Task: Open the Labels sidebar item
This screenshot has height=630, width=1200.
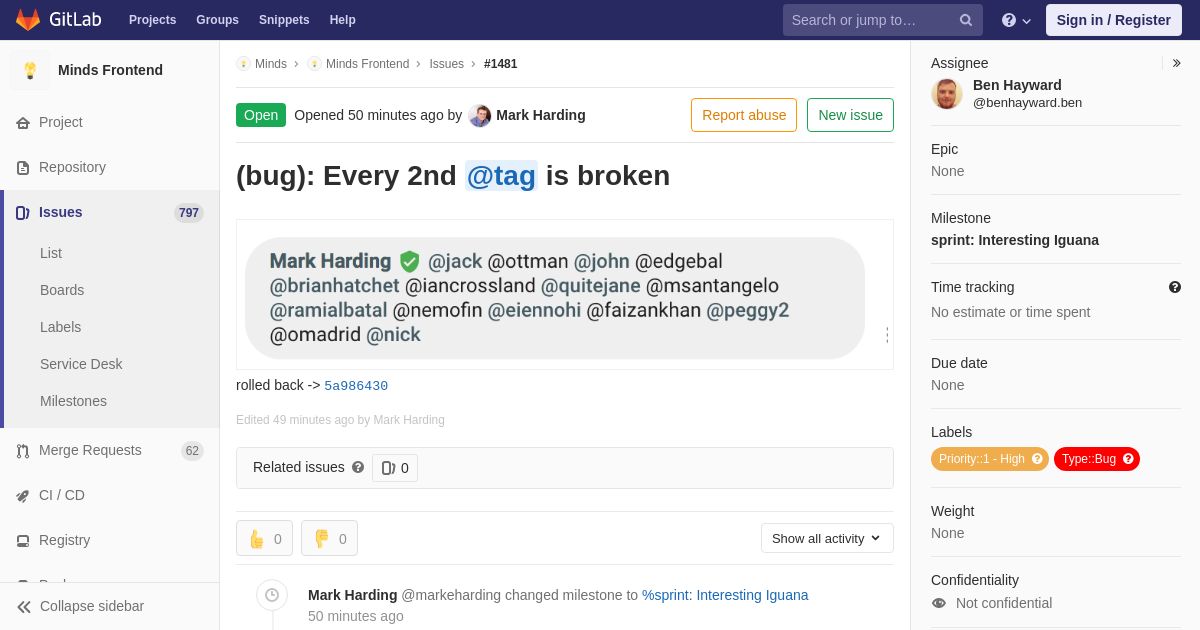Action: (x=61, y=327)
